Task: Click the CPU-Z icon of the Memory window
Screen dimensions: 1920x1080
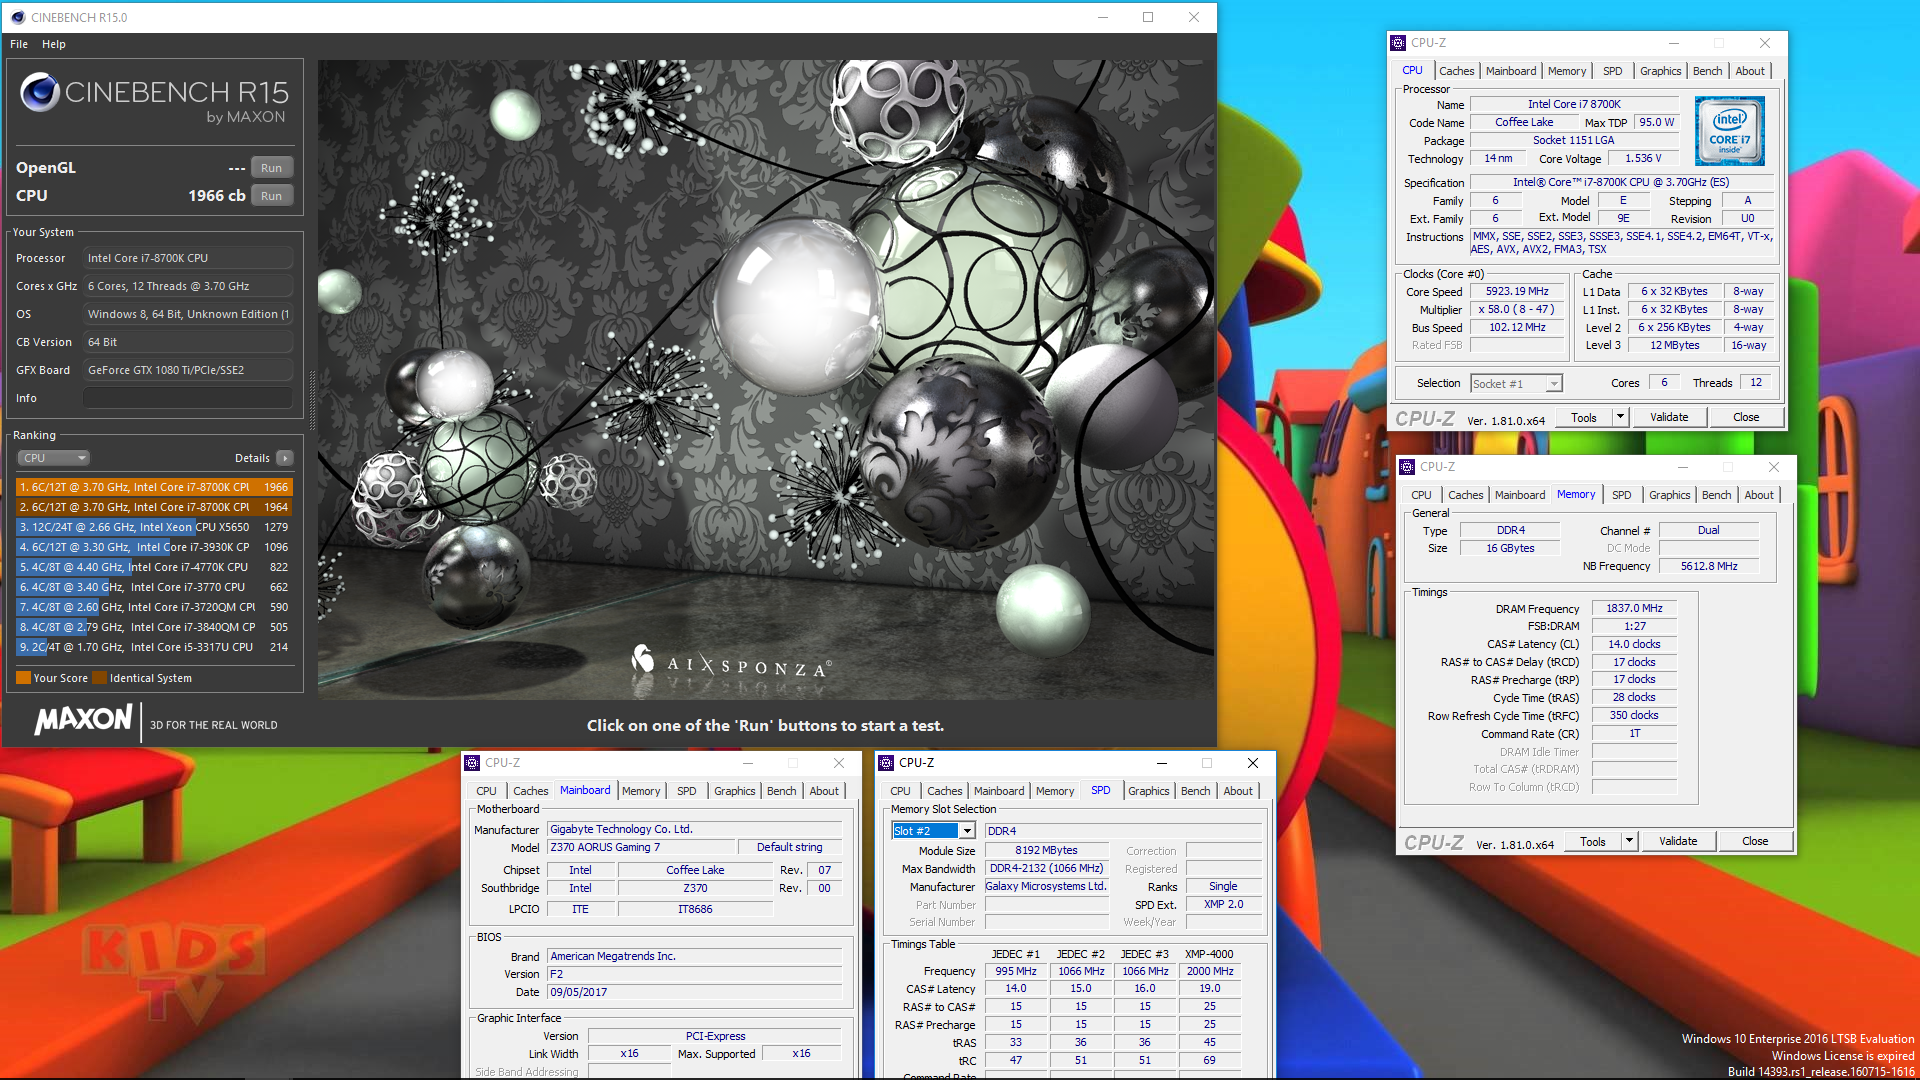Action: [x=1407, y=467]
